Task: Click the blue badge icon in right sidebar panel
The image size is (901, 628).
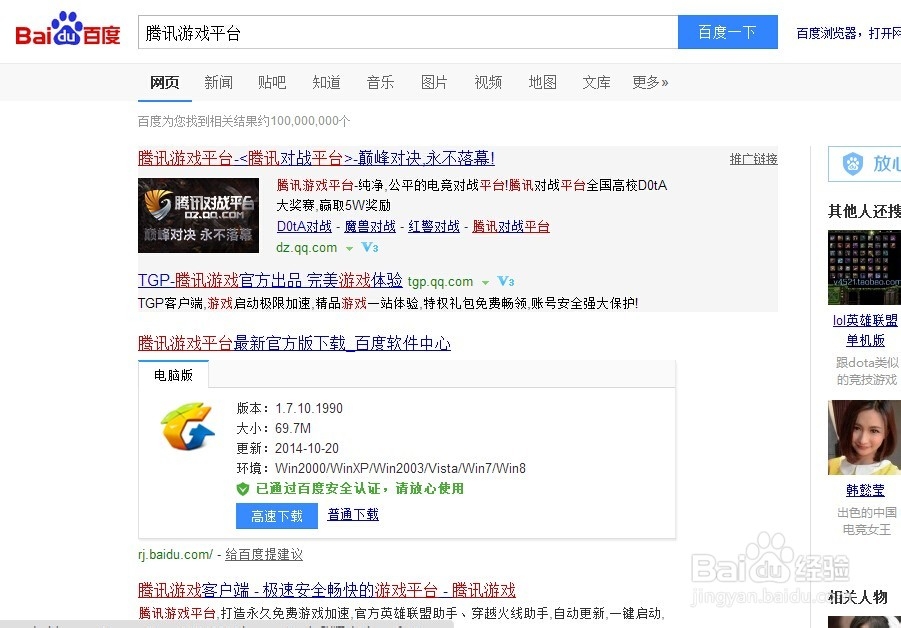Action: (x=854, y=163)
